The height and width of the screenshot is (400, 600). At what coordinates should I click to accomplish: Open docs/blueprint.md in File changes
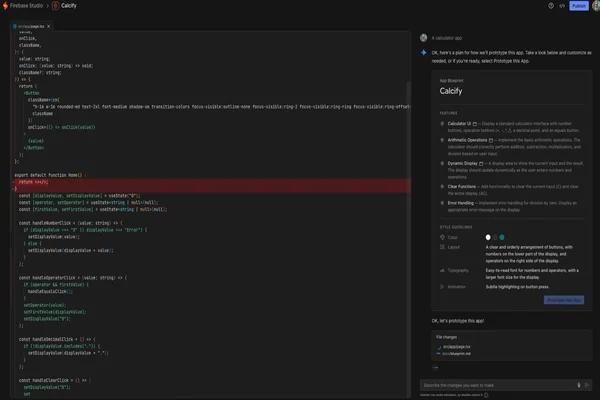click(457, 354)
